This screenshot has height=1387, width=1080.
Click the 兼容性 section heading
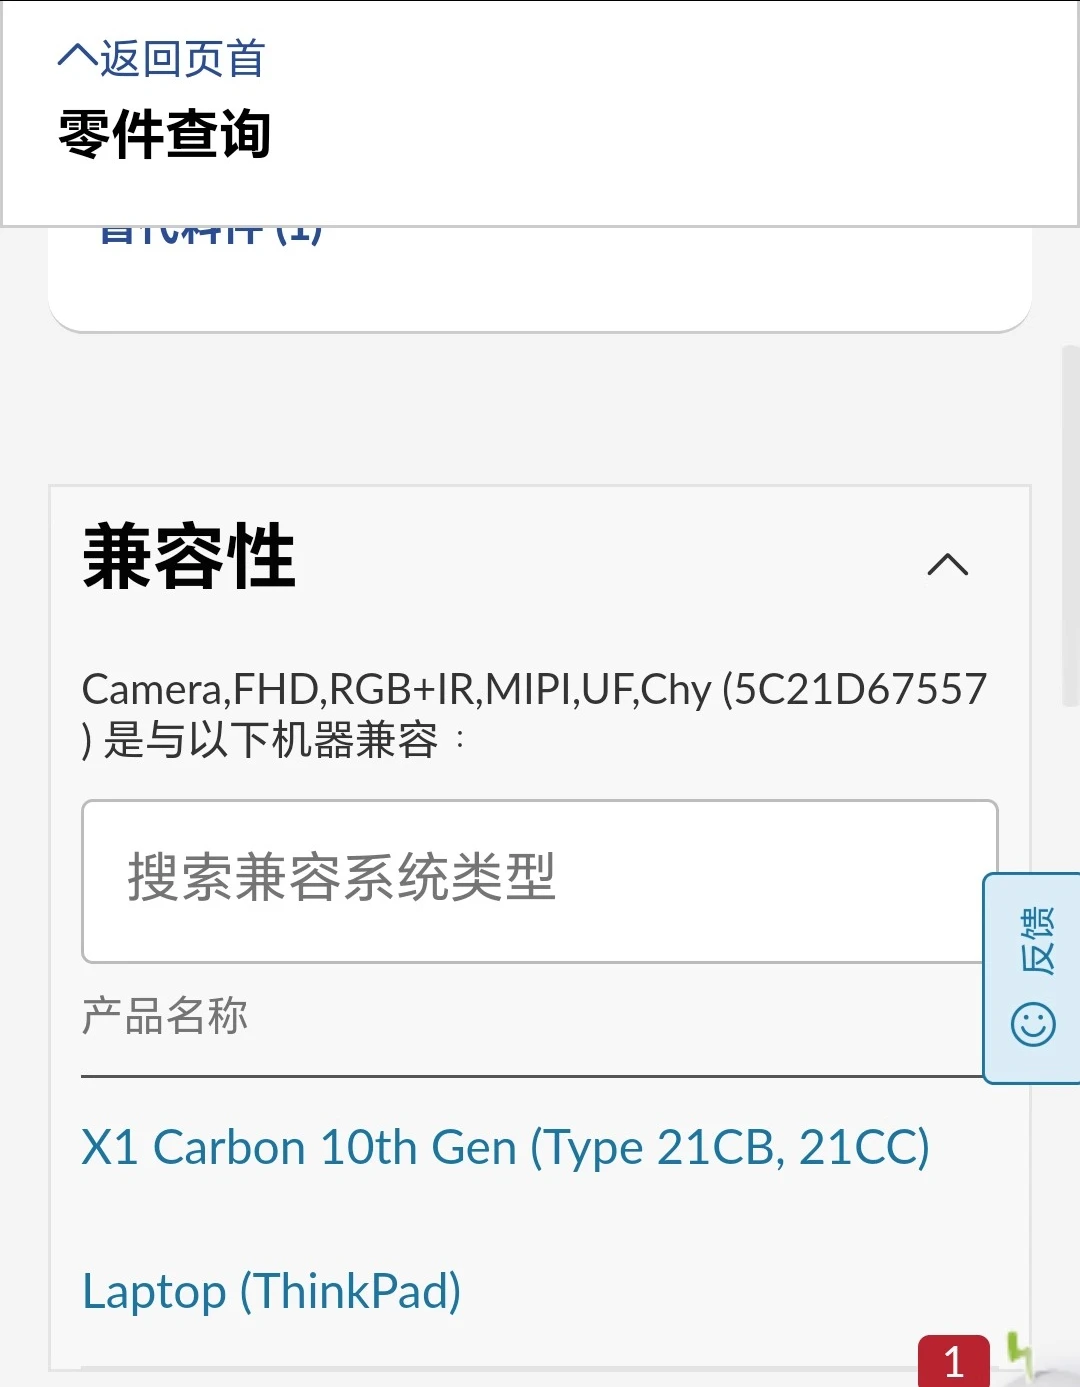(x=189, y=557)
